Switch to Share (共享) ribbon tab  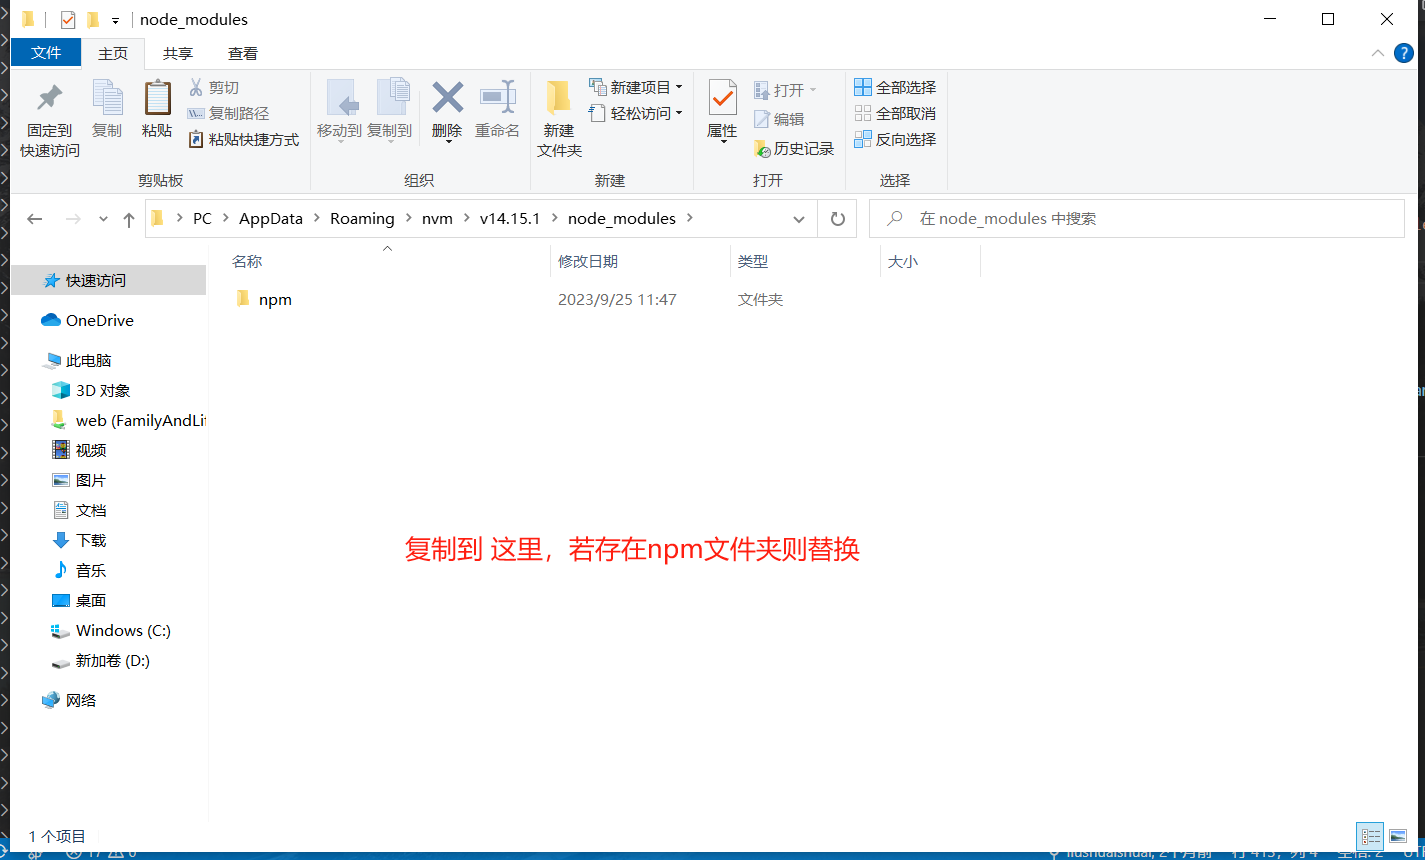(x=178, y=53)
